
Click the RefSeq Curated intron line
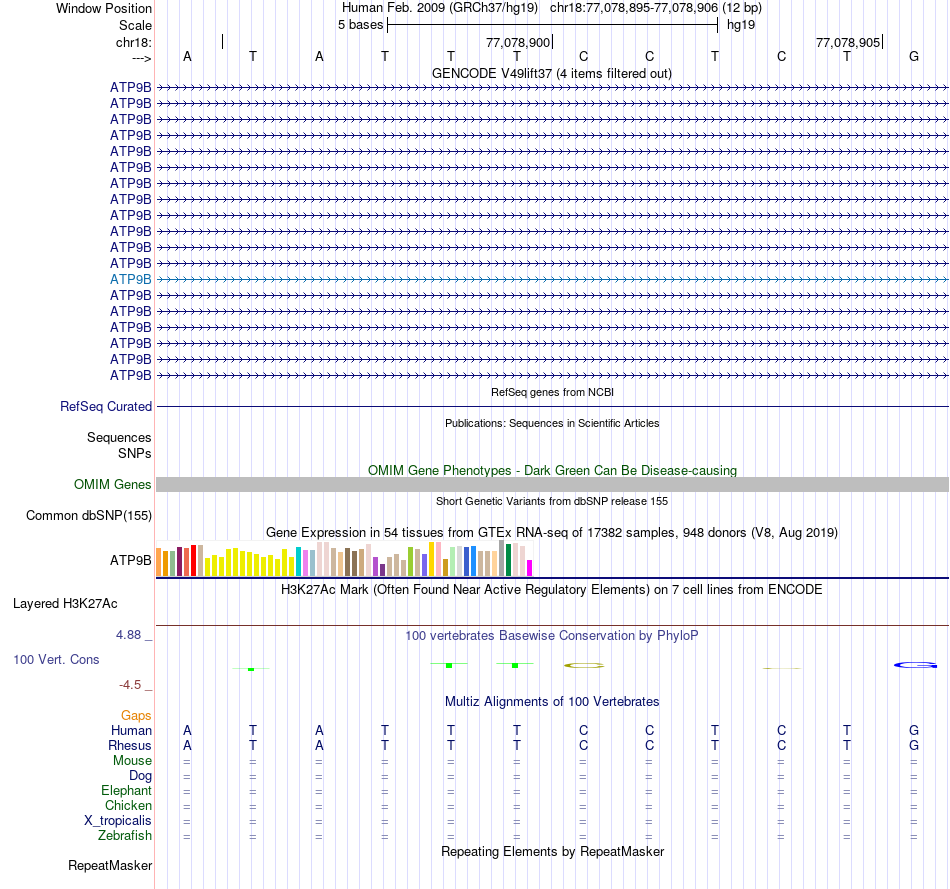553,407
